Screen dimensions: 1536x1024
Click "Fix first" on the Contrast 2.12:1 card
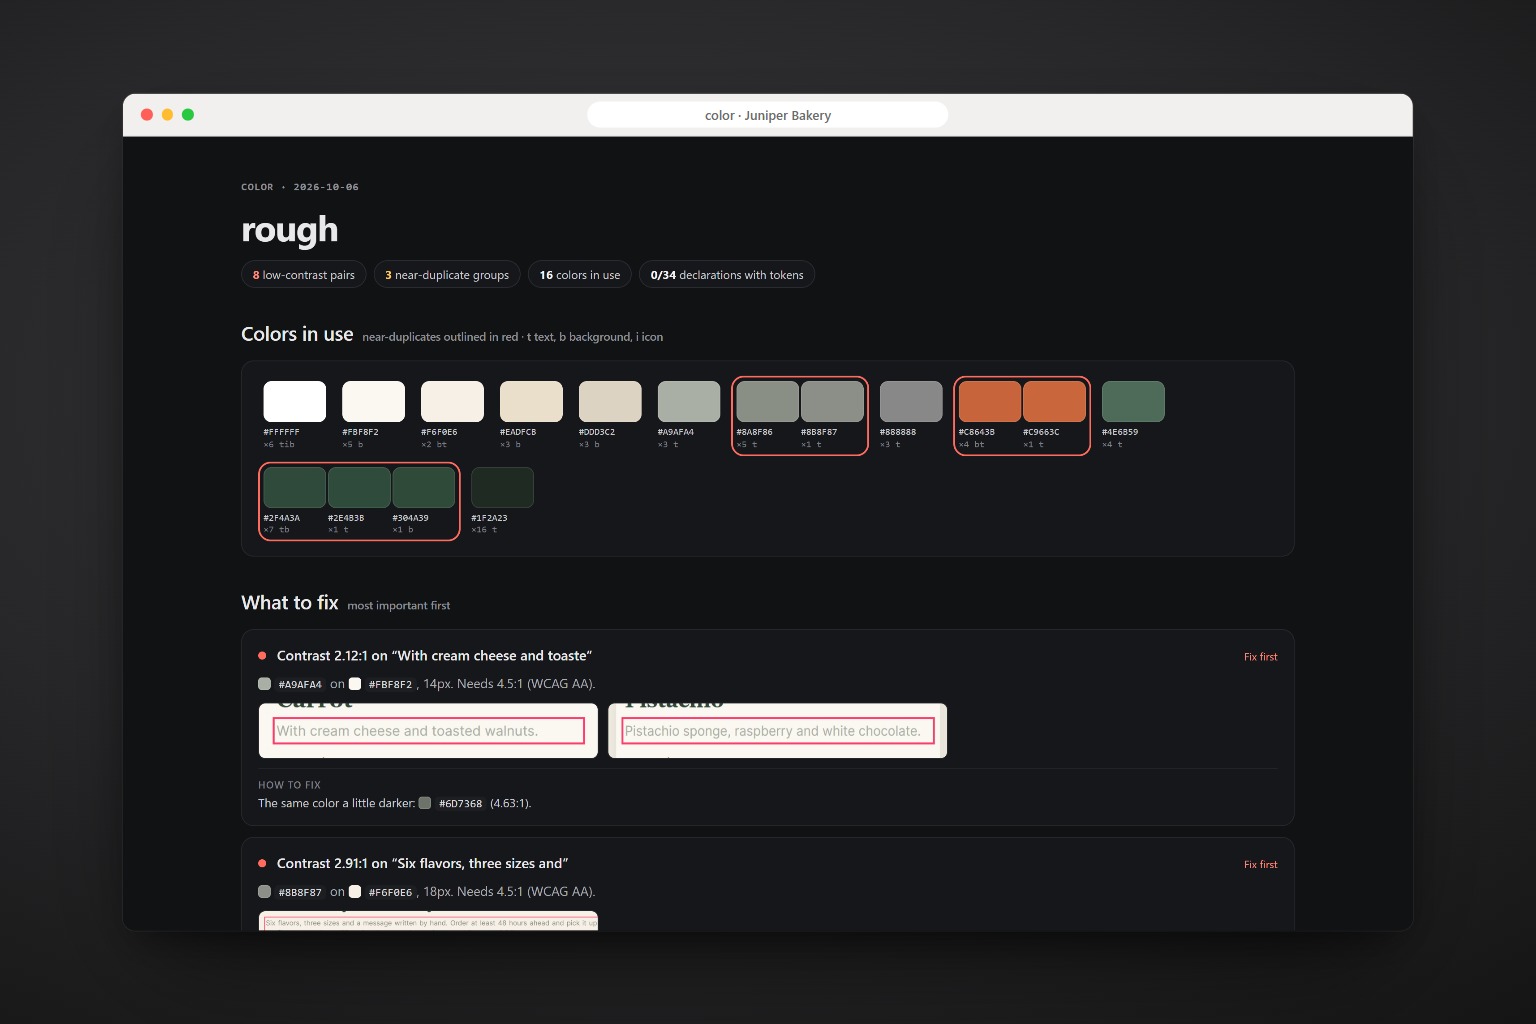point(1261,657)
